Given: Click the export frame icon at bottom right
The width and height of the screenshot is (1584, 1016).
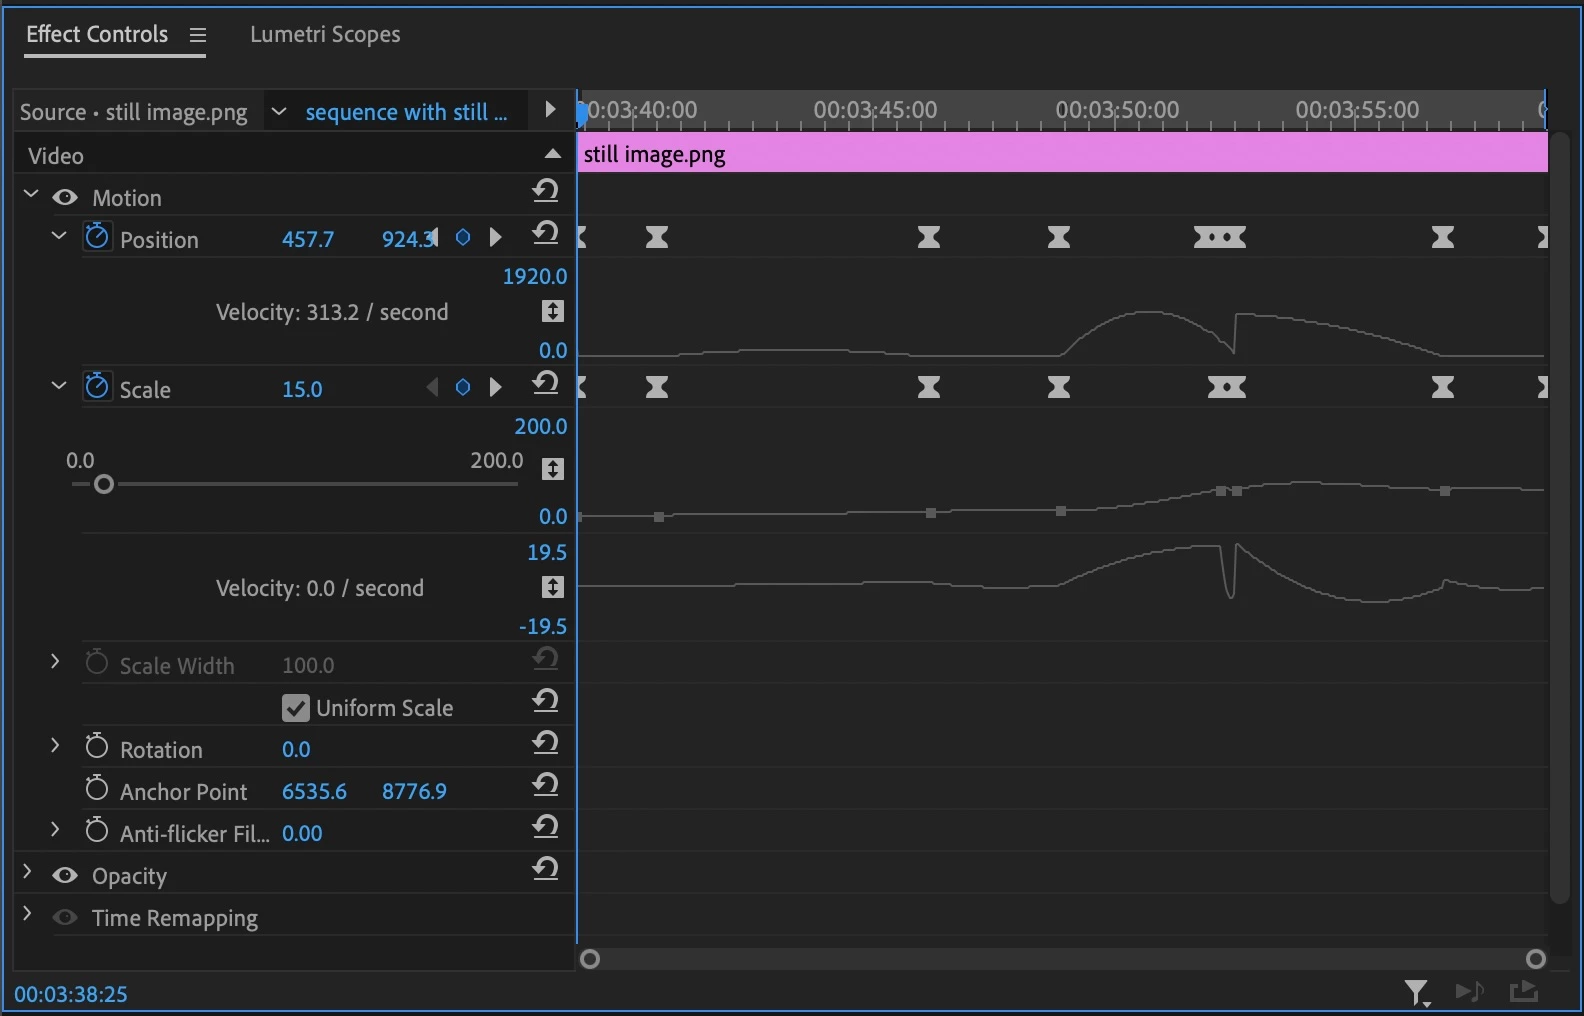Looking at the screenshot, I should pos(1524,991).
